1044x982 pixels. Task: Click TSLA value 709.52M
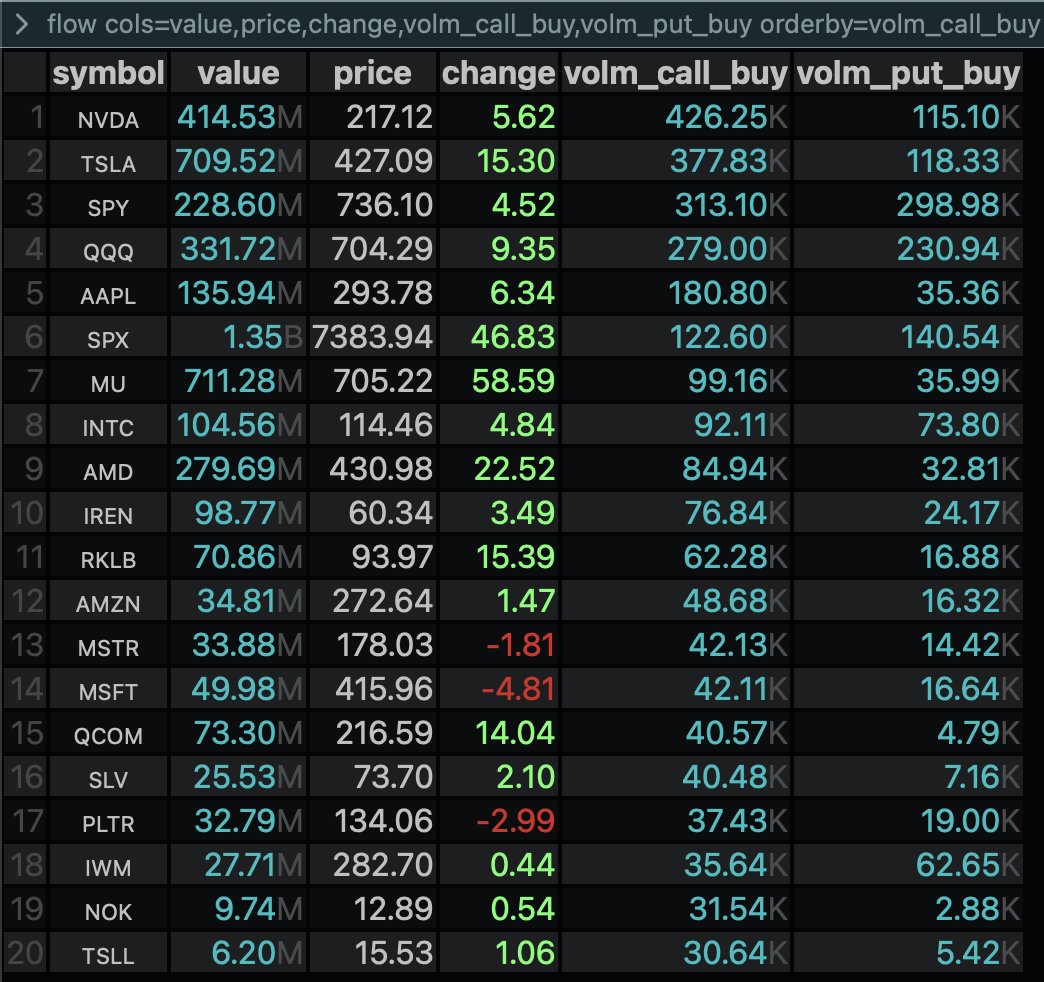pyautogui.click(x=239, y=161)
